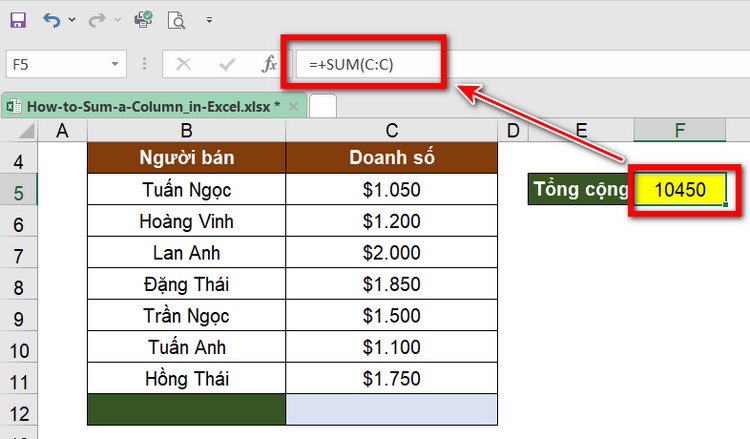Select column B header

pos(187,130)
